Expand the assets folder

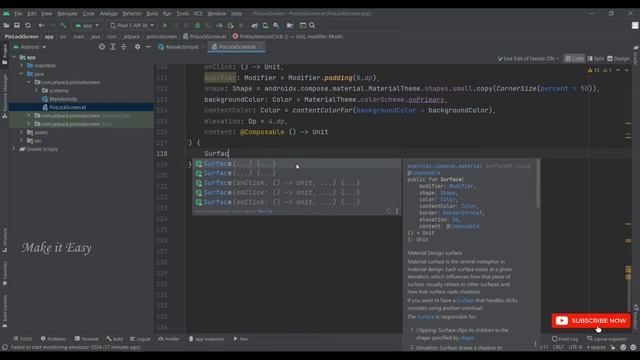[x=22, y=132]
